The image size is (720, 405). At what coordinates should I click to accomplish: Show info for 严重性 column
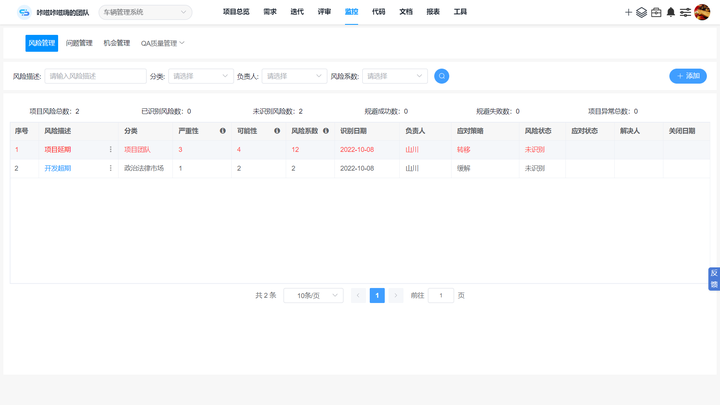pyautogui.click(x=223, y=131)
